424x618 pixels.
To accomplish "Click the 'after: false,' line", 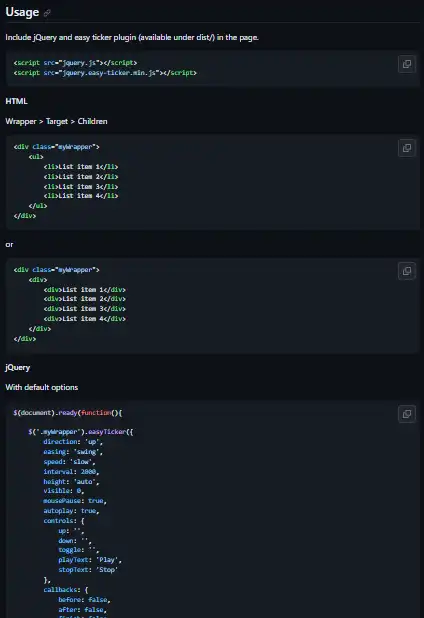I will coord(83,610).
